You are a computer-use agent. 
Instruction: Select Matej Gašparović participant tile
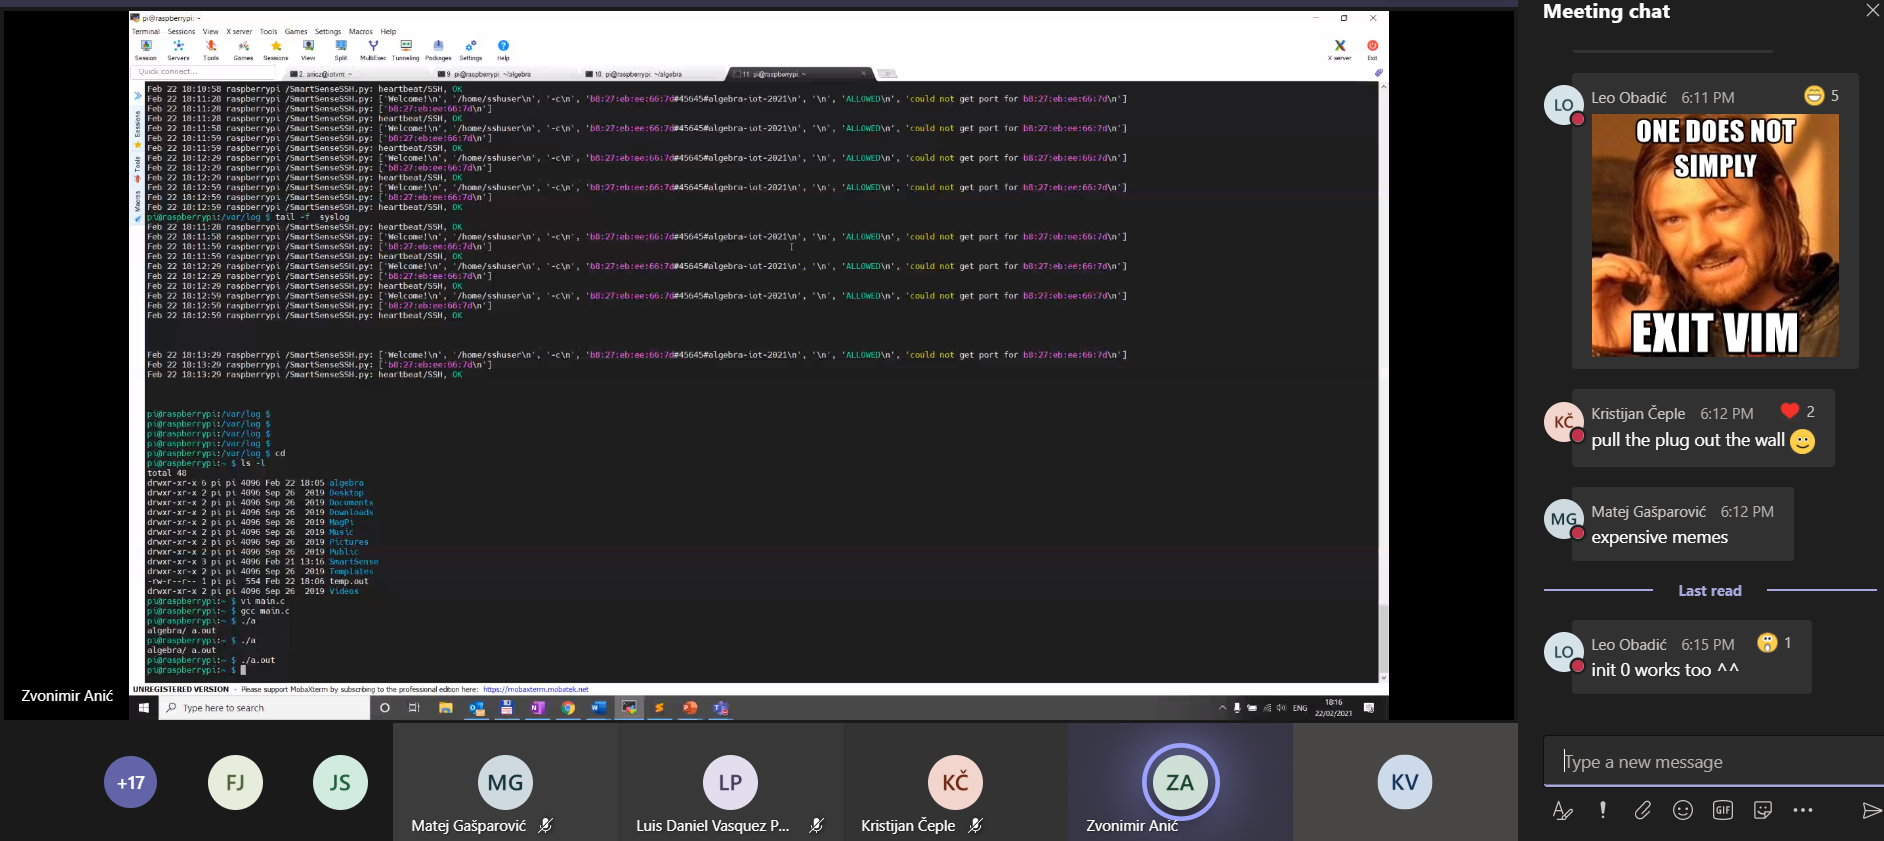(x=505, y=782)
